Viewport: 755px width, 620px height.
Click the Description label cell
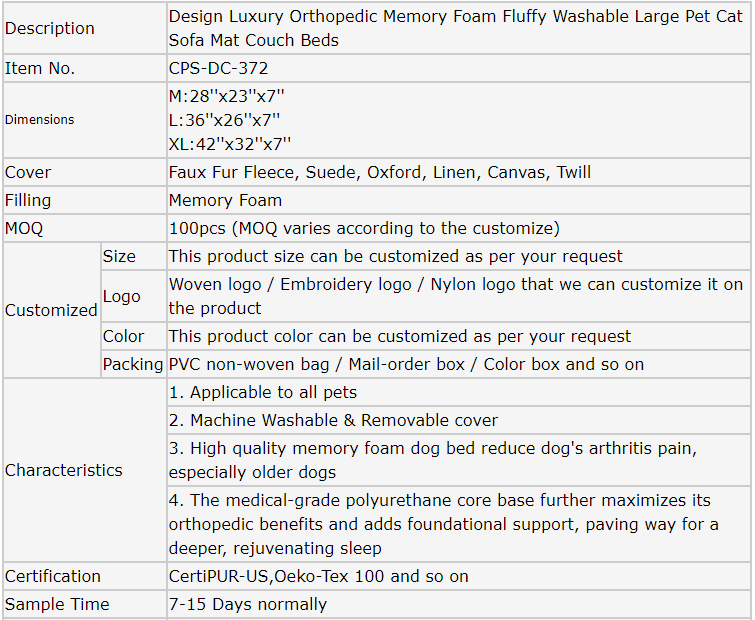click(50, 28)
